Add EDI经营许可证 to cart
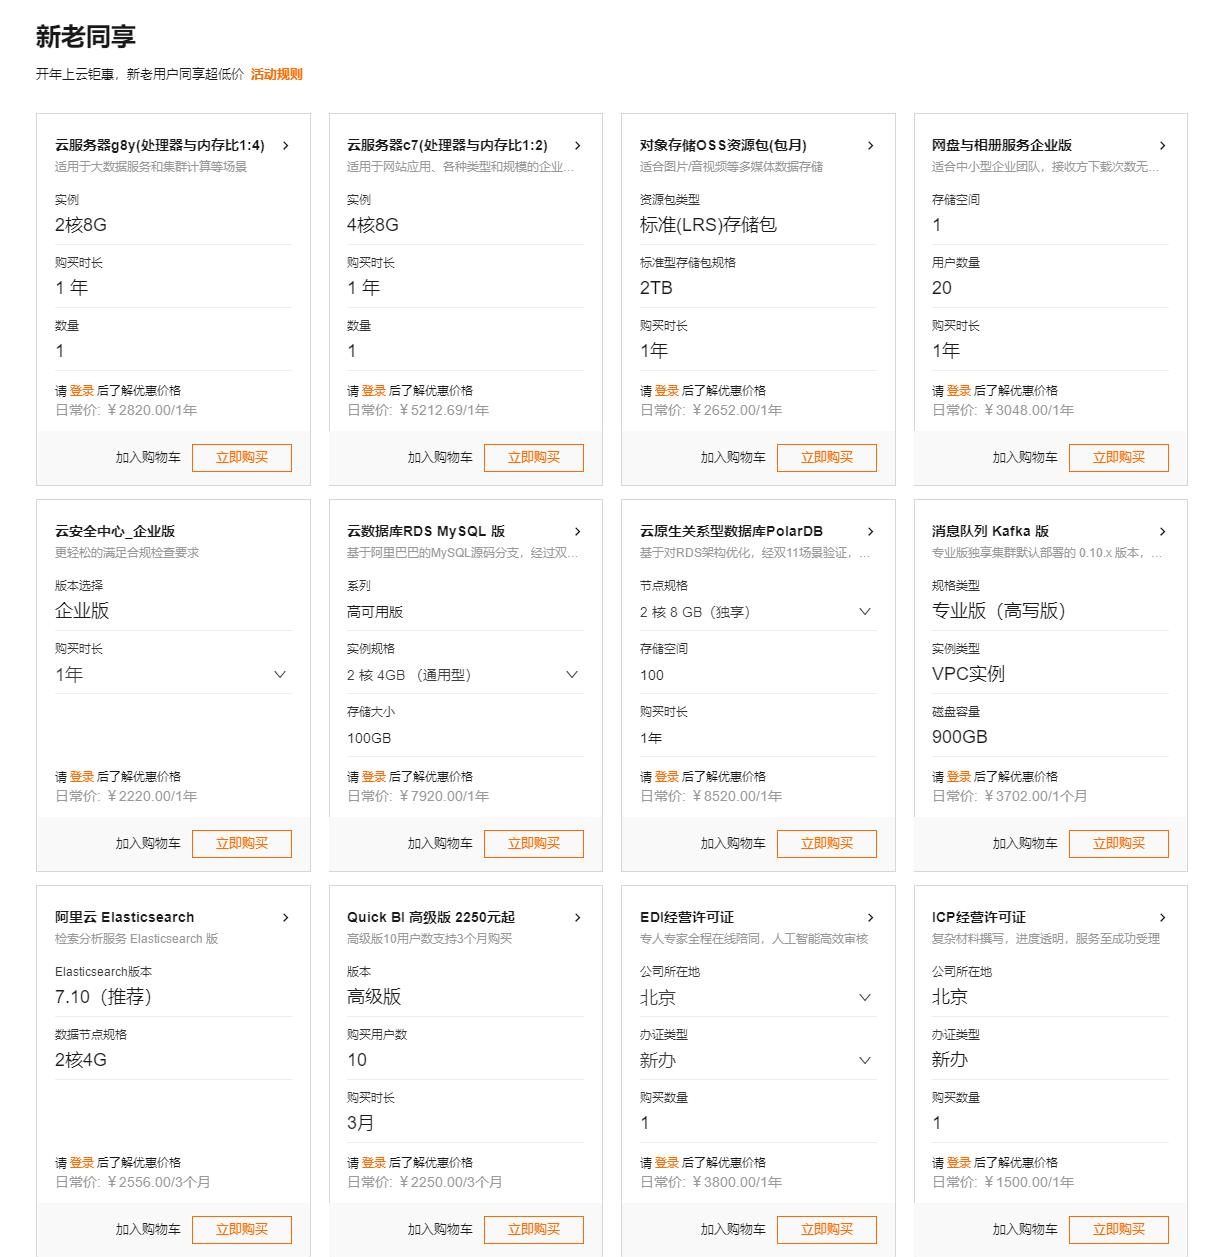 [x=733, y=1230]
